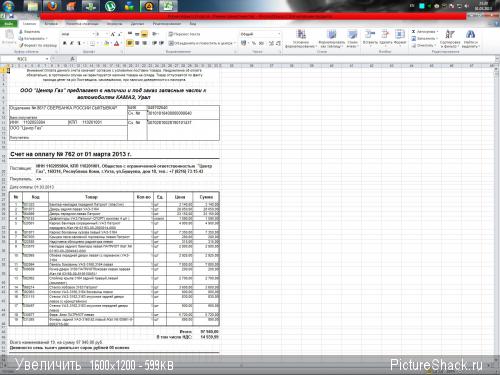Click the Name Box cell reference field
Viewport: 500px width, 375px height.
[23, 59]
